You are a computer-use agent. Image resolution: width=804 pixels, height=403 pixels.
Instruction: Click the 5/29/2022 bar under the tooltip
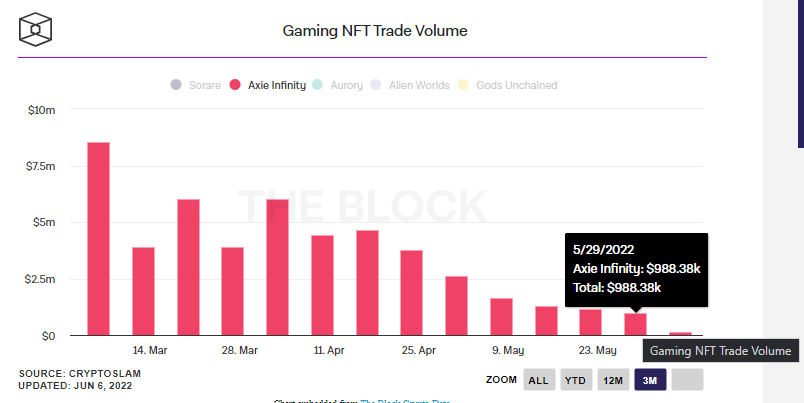636,324
